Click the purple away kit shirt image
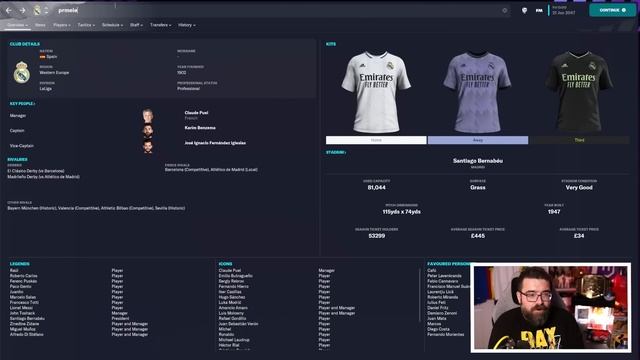The image size is (640, 360). (x=477, y=92)
